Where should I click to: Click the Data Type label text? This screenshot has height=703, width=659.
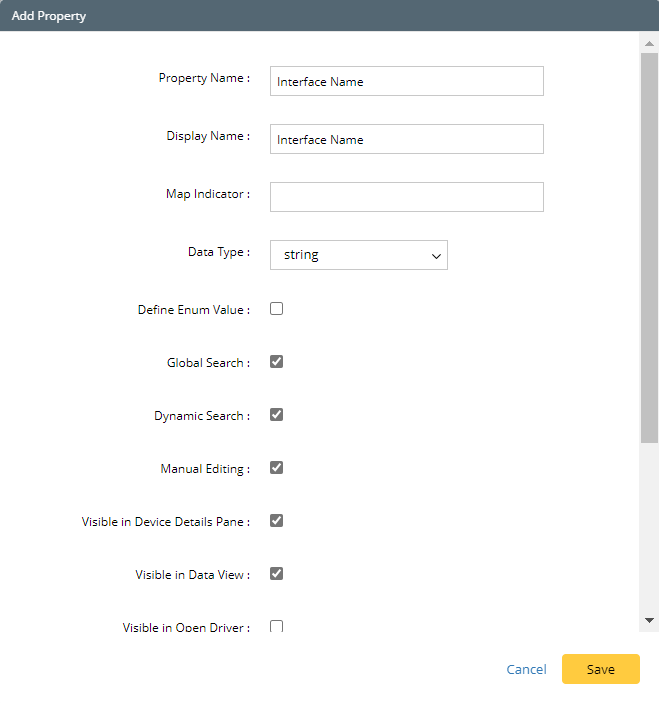tap(218, 252)
